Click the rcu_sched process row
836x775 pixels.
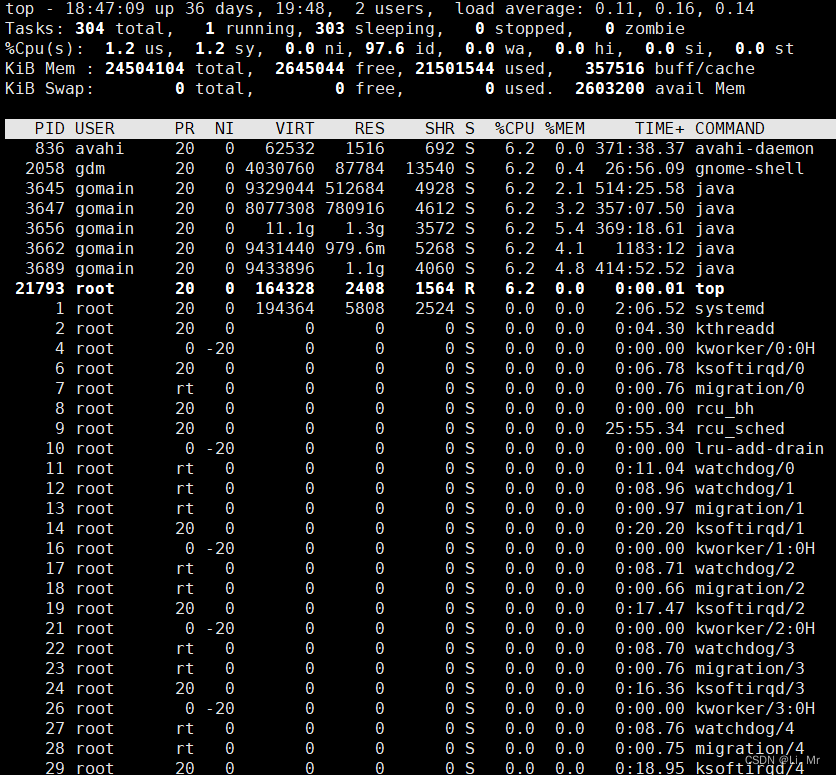click(400, 428)
